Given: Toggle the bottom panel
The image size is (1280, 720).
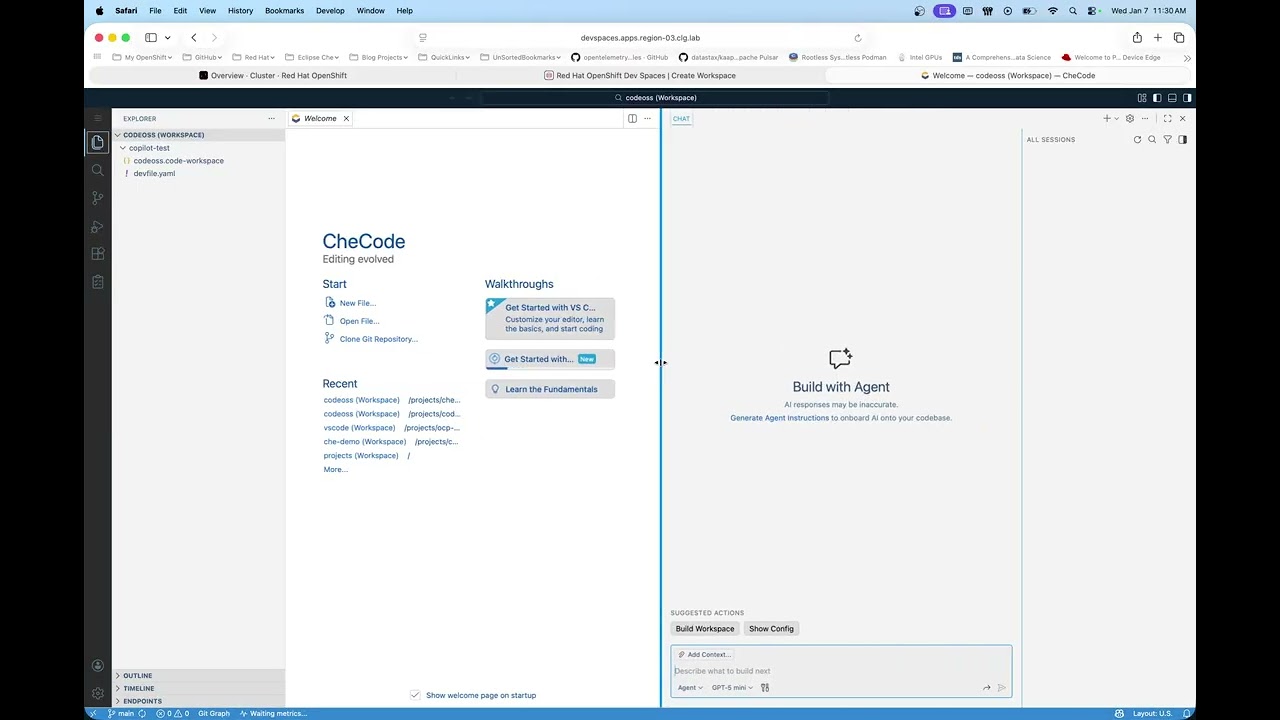Looking at the screenshot, I should (x=1172, y=98).
